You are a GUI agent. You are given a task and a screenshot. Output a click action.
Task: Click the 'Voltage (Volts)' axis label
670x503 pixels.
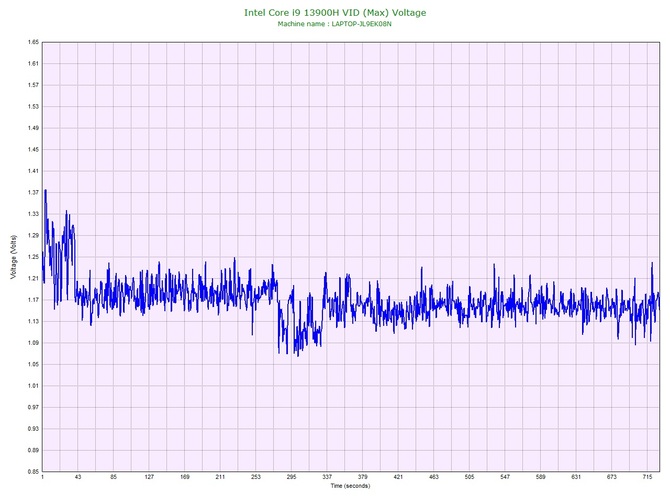coord(14,257)
